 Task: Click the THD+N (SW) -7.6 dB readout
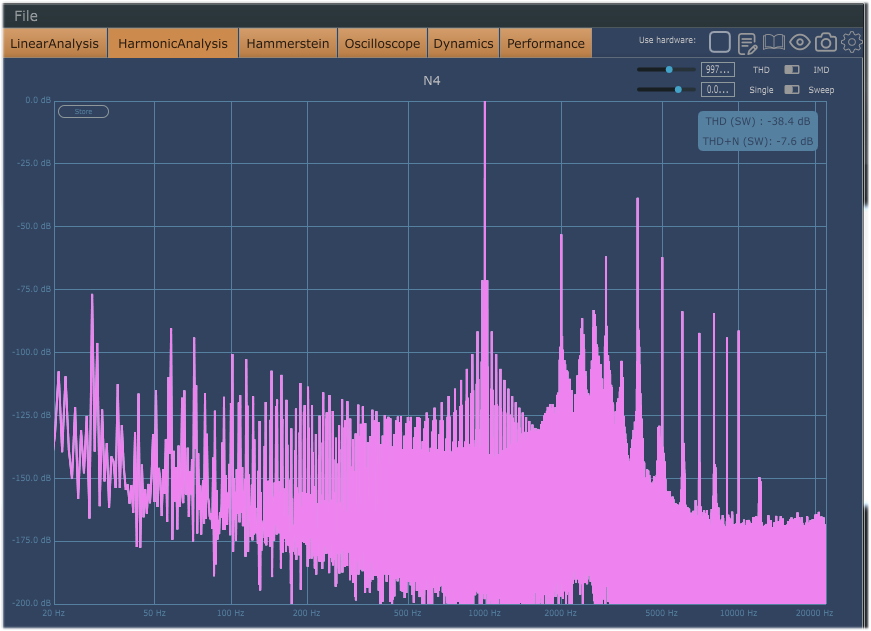758,141
